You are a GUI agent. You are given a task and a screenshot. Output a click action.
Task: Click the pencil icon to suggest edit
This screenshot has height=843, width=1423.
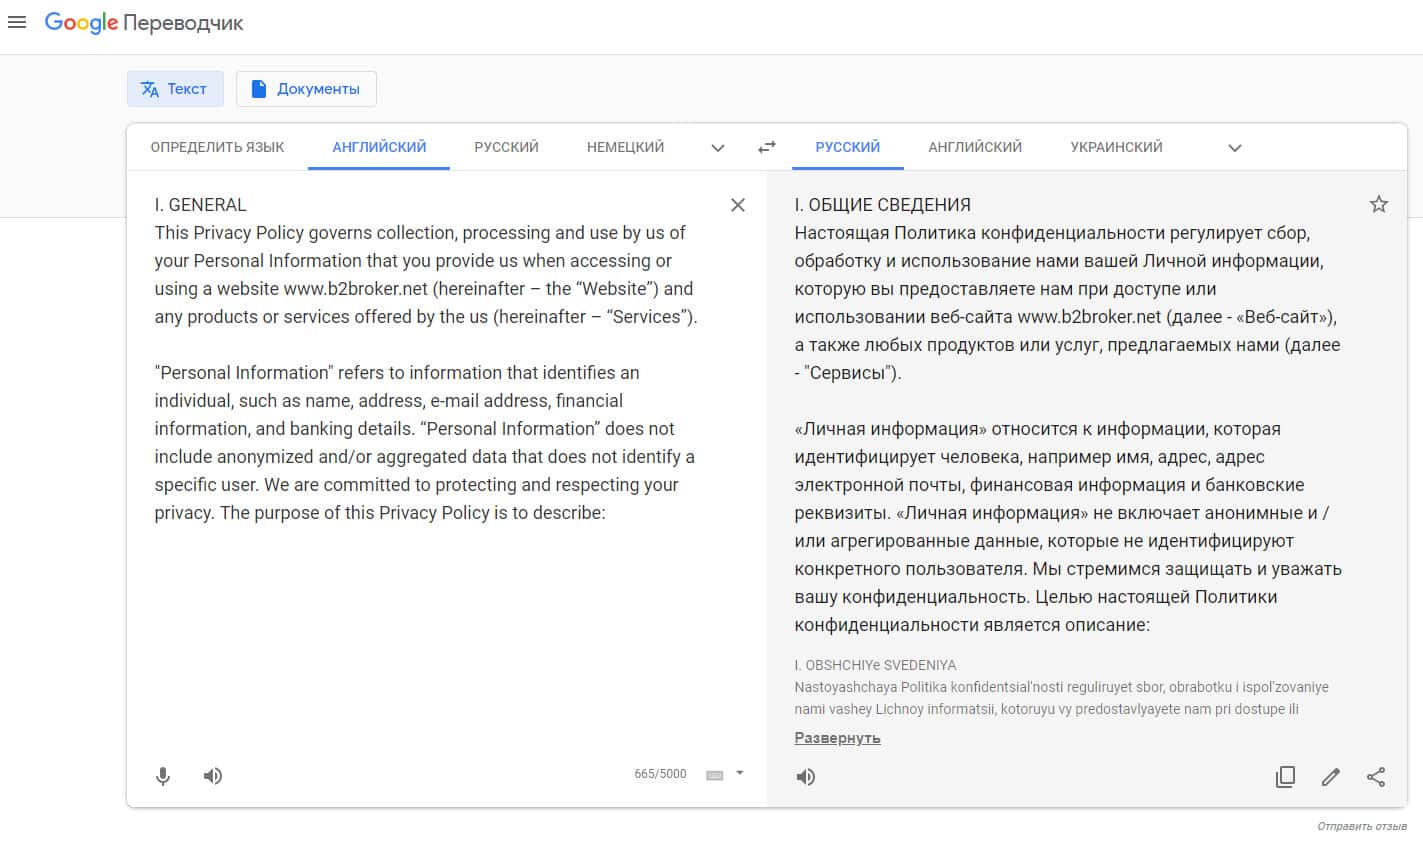pos(1330,777)
